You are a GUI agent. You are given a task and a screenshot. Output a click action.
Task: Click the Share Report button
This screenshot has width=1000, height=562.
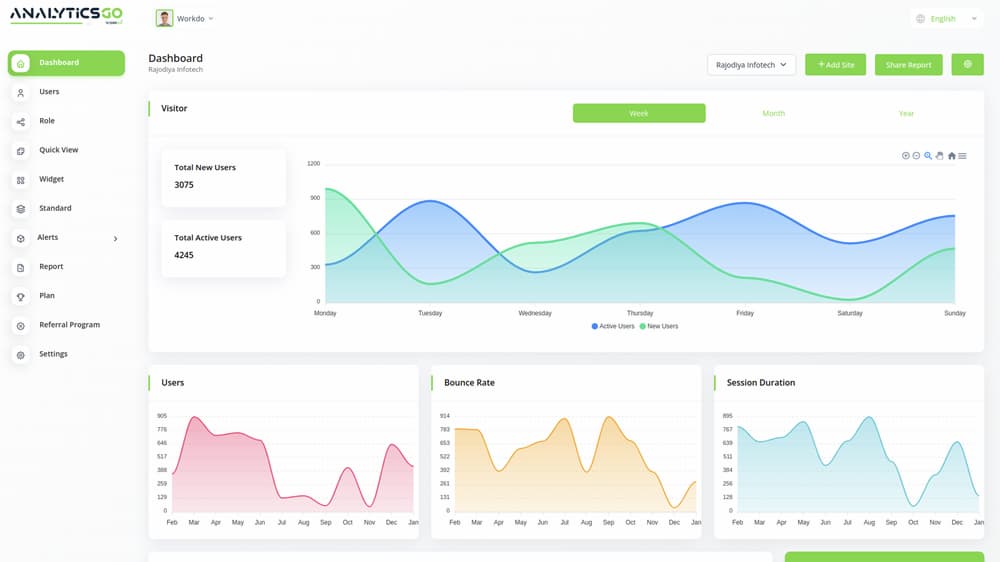[908, 64]
